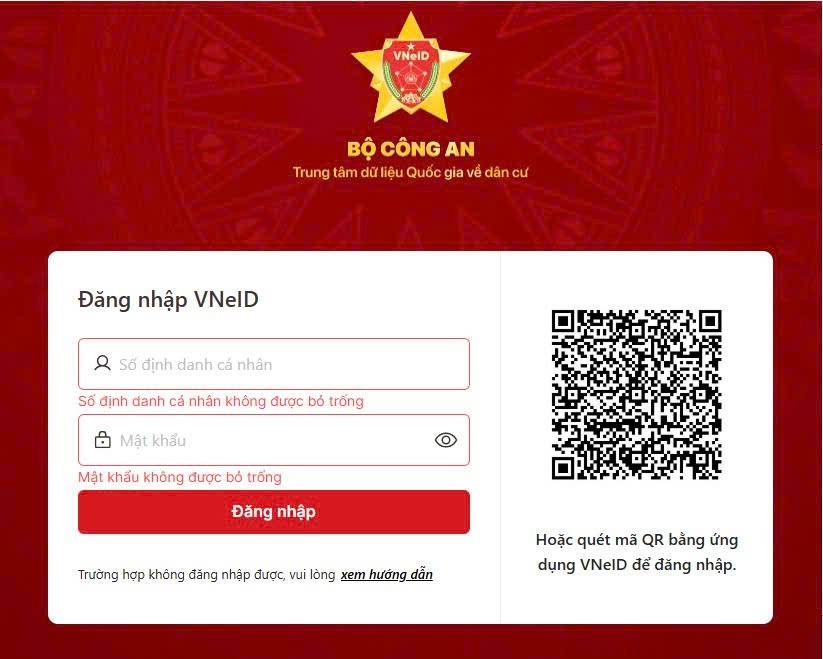Toggle password visibility with the eye icon
823x659 pixels.
446,440
